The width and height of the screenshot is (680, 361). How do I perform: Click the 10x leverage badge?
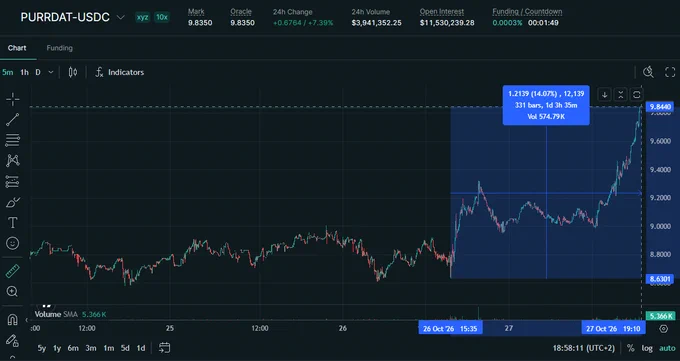162,17
